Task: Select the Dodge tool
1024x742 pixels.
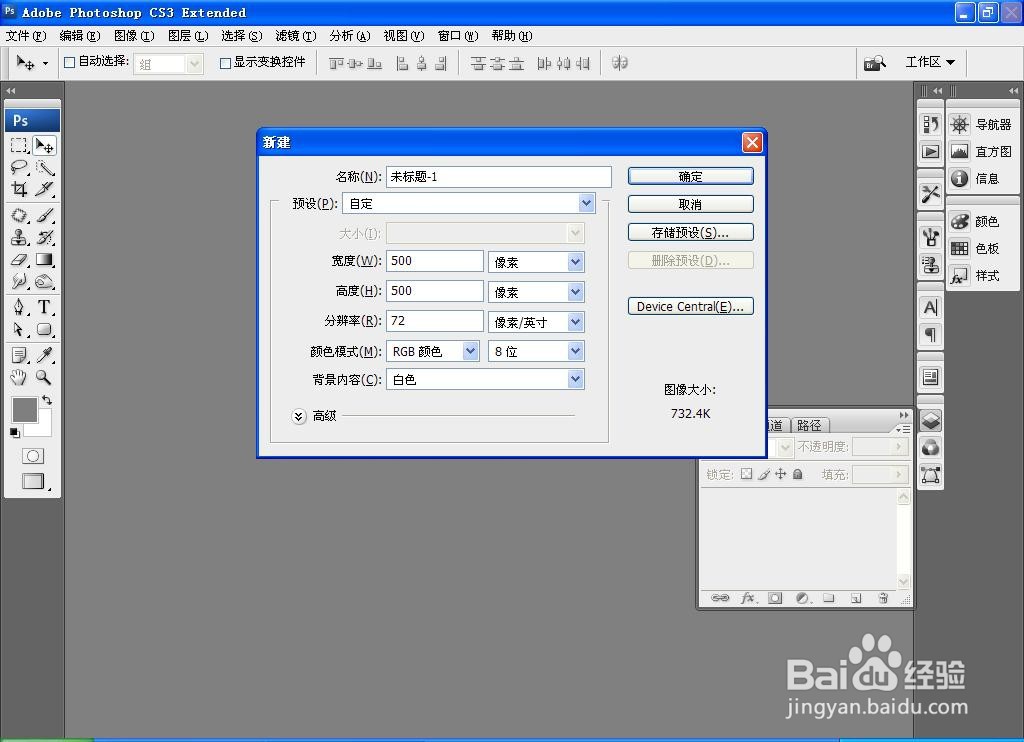Action: click(44, 282)
